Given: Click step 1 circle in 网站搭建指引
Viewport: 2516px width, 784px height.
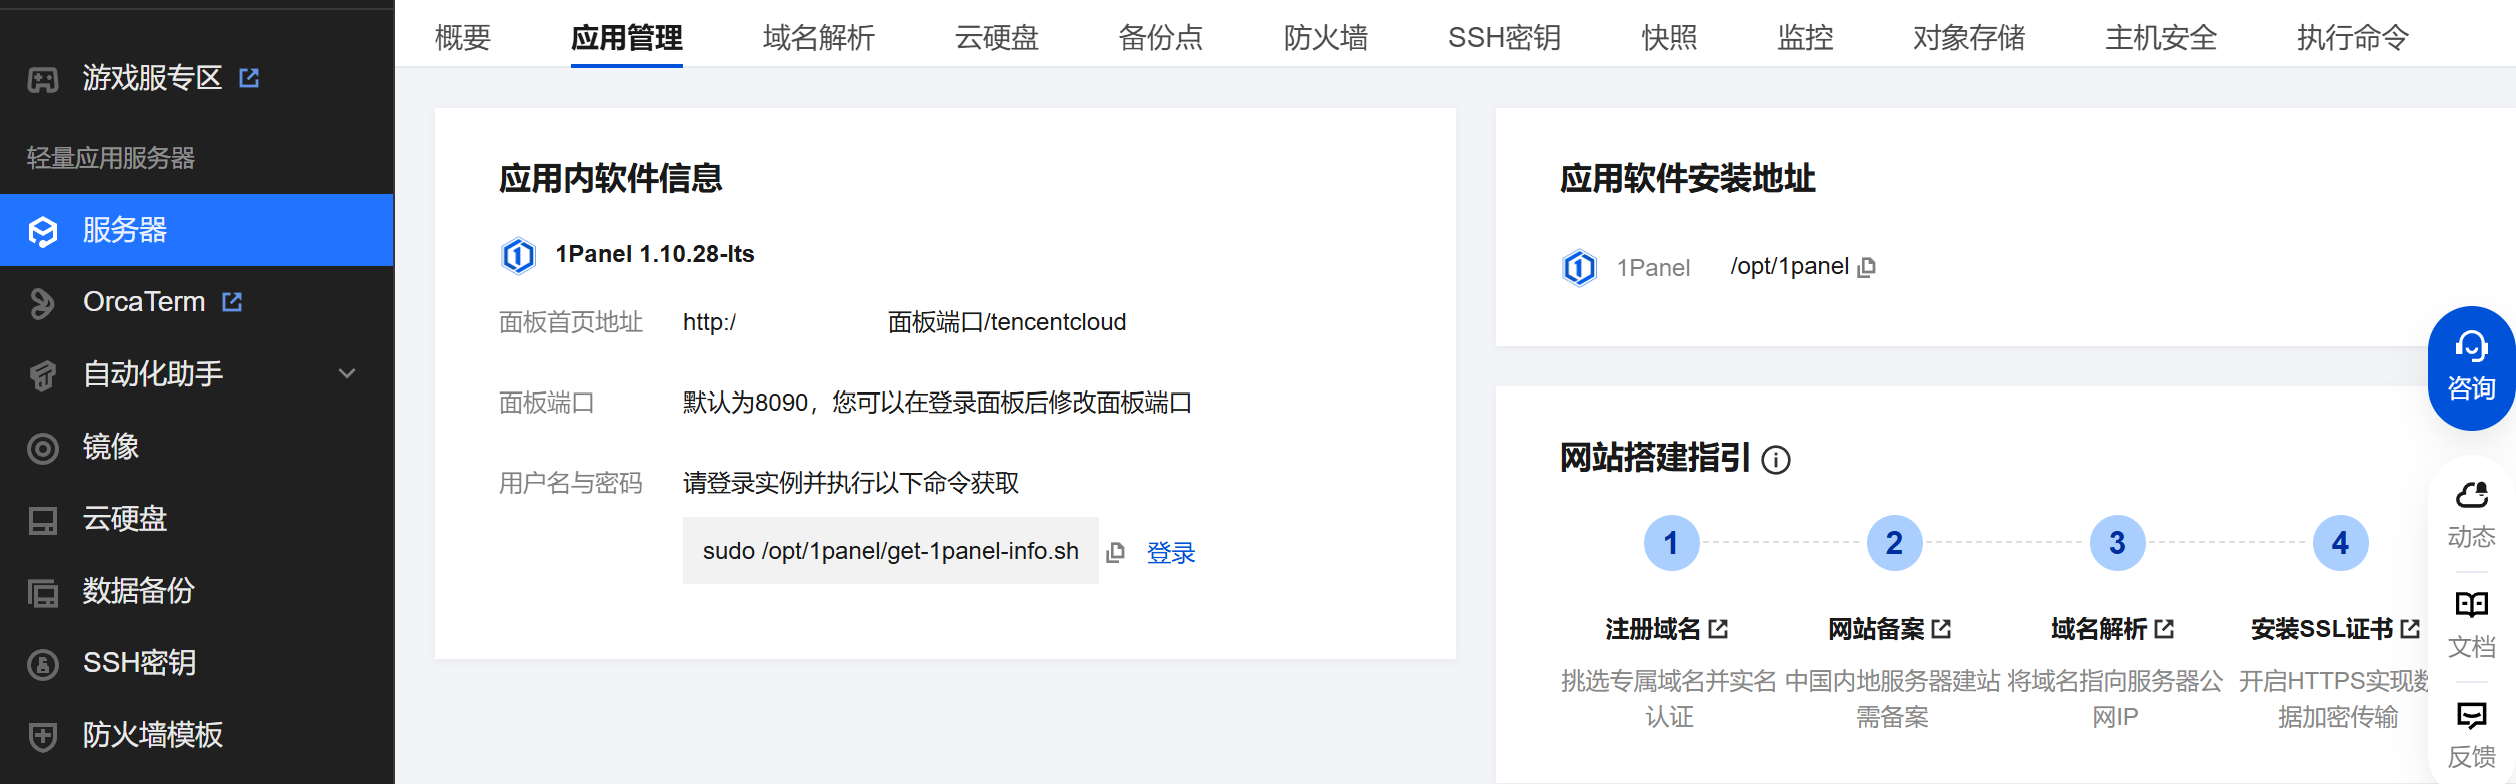Looking at the screenshot, I should [x=1671, y=543].
